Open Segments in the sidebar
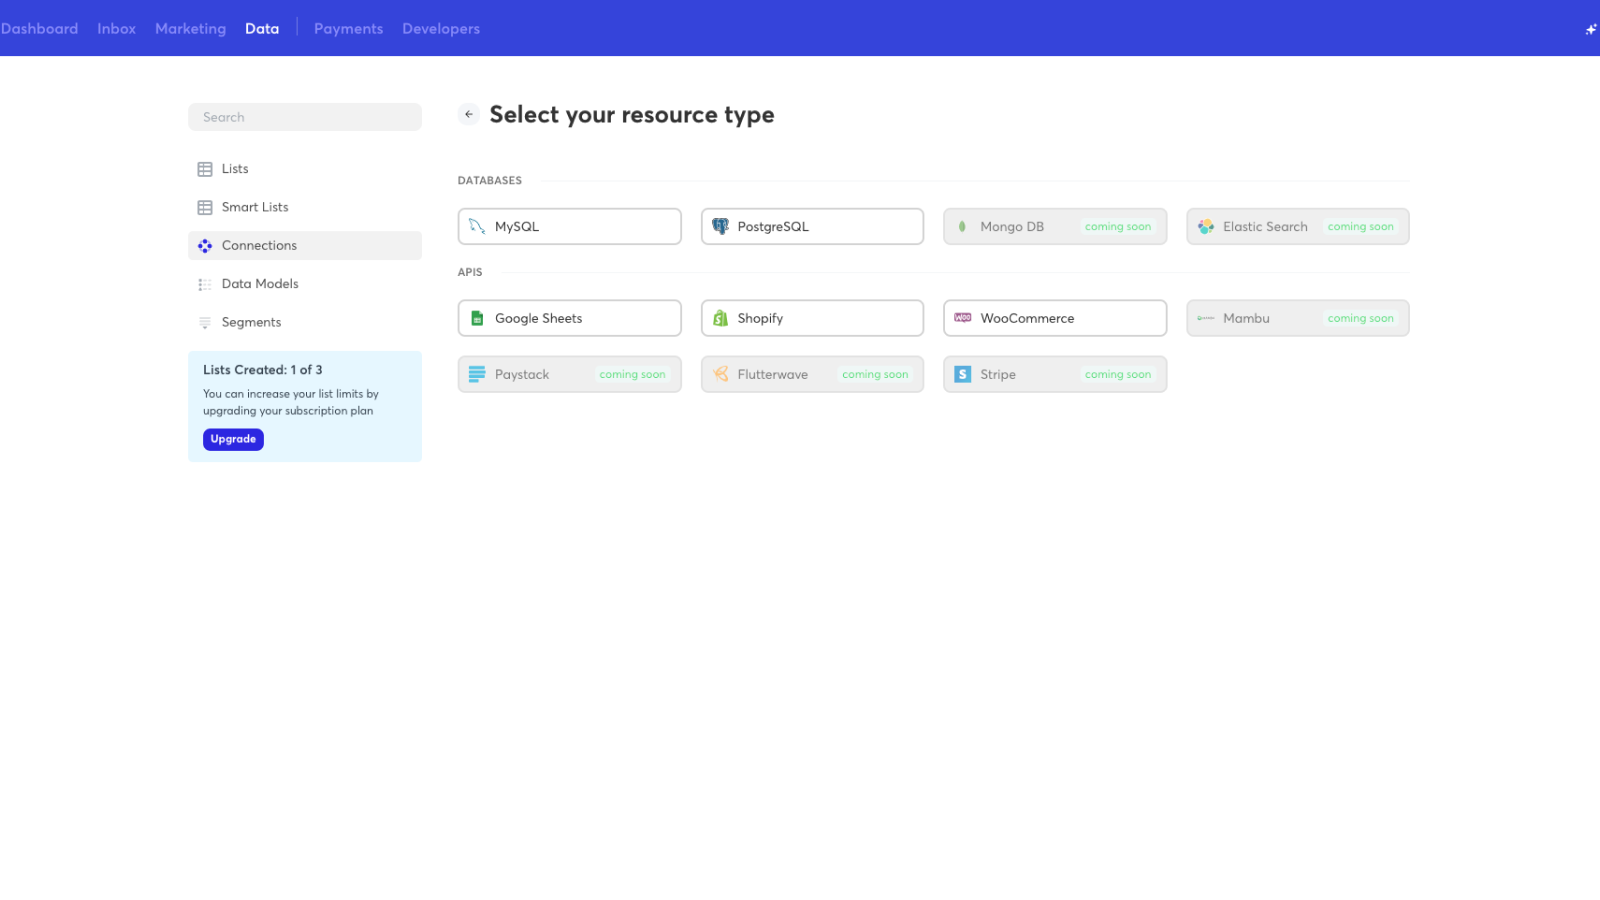Screen dimensions: 1600x900 pos(251,322)
